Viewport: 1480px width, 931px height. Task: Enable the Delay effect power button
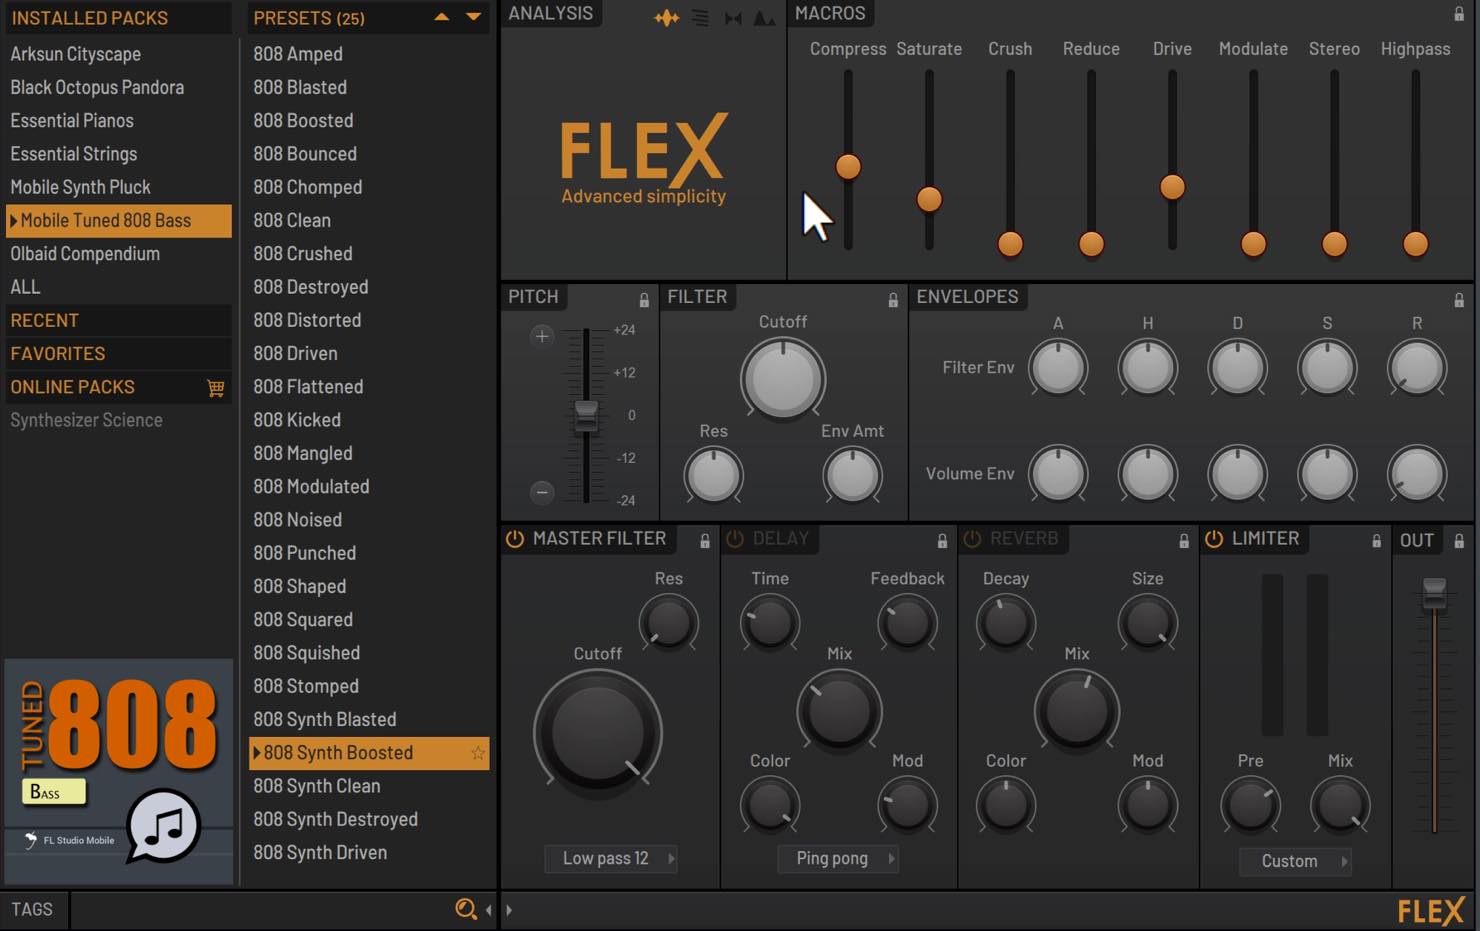735,539
